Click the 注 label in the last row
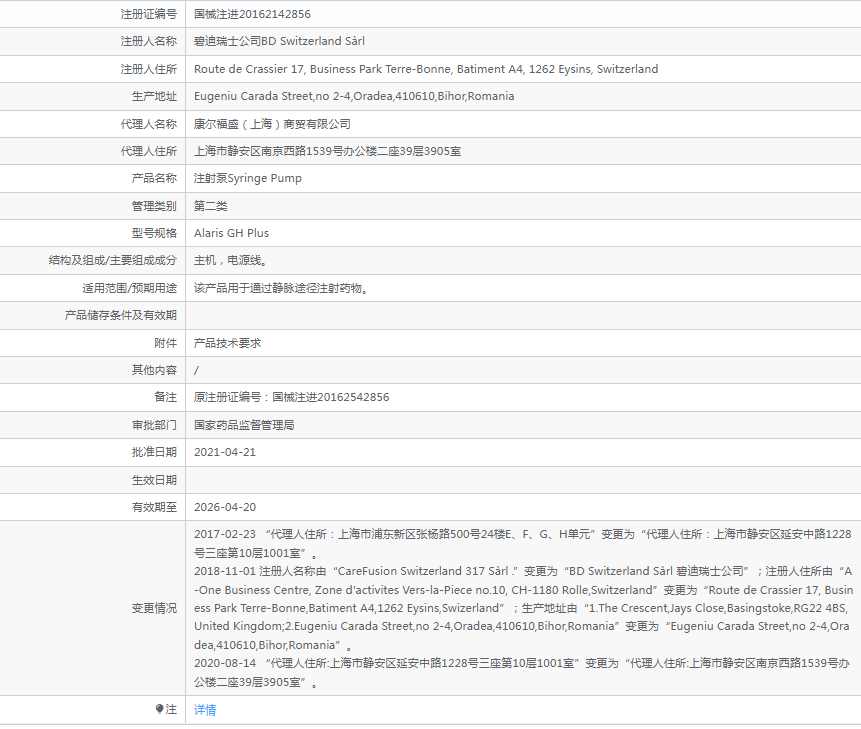The height and width of the screenshot is (729, 861). 171,710
